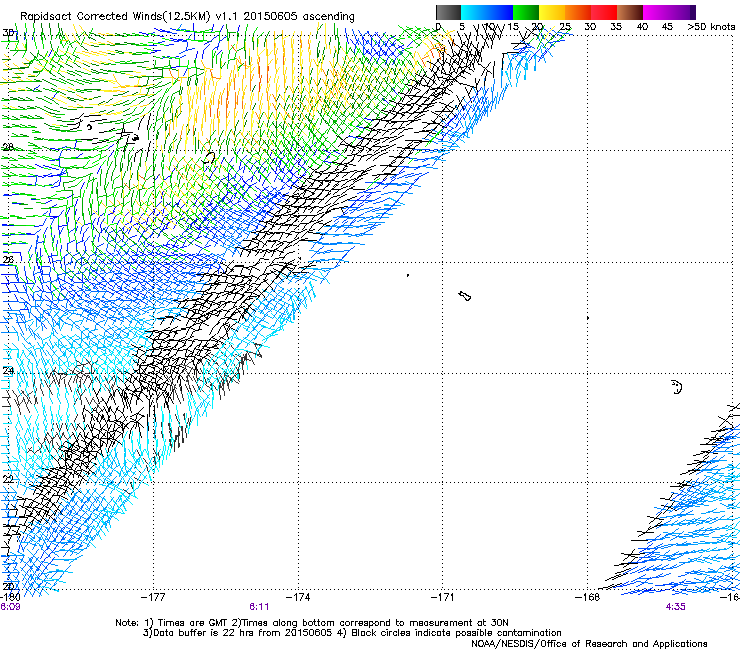
Task: Click the '45' label under the color scale
Action: point(667,27)
